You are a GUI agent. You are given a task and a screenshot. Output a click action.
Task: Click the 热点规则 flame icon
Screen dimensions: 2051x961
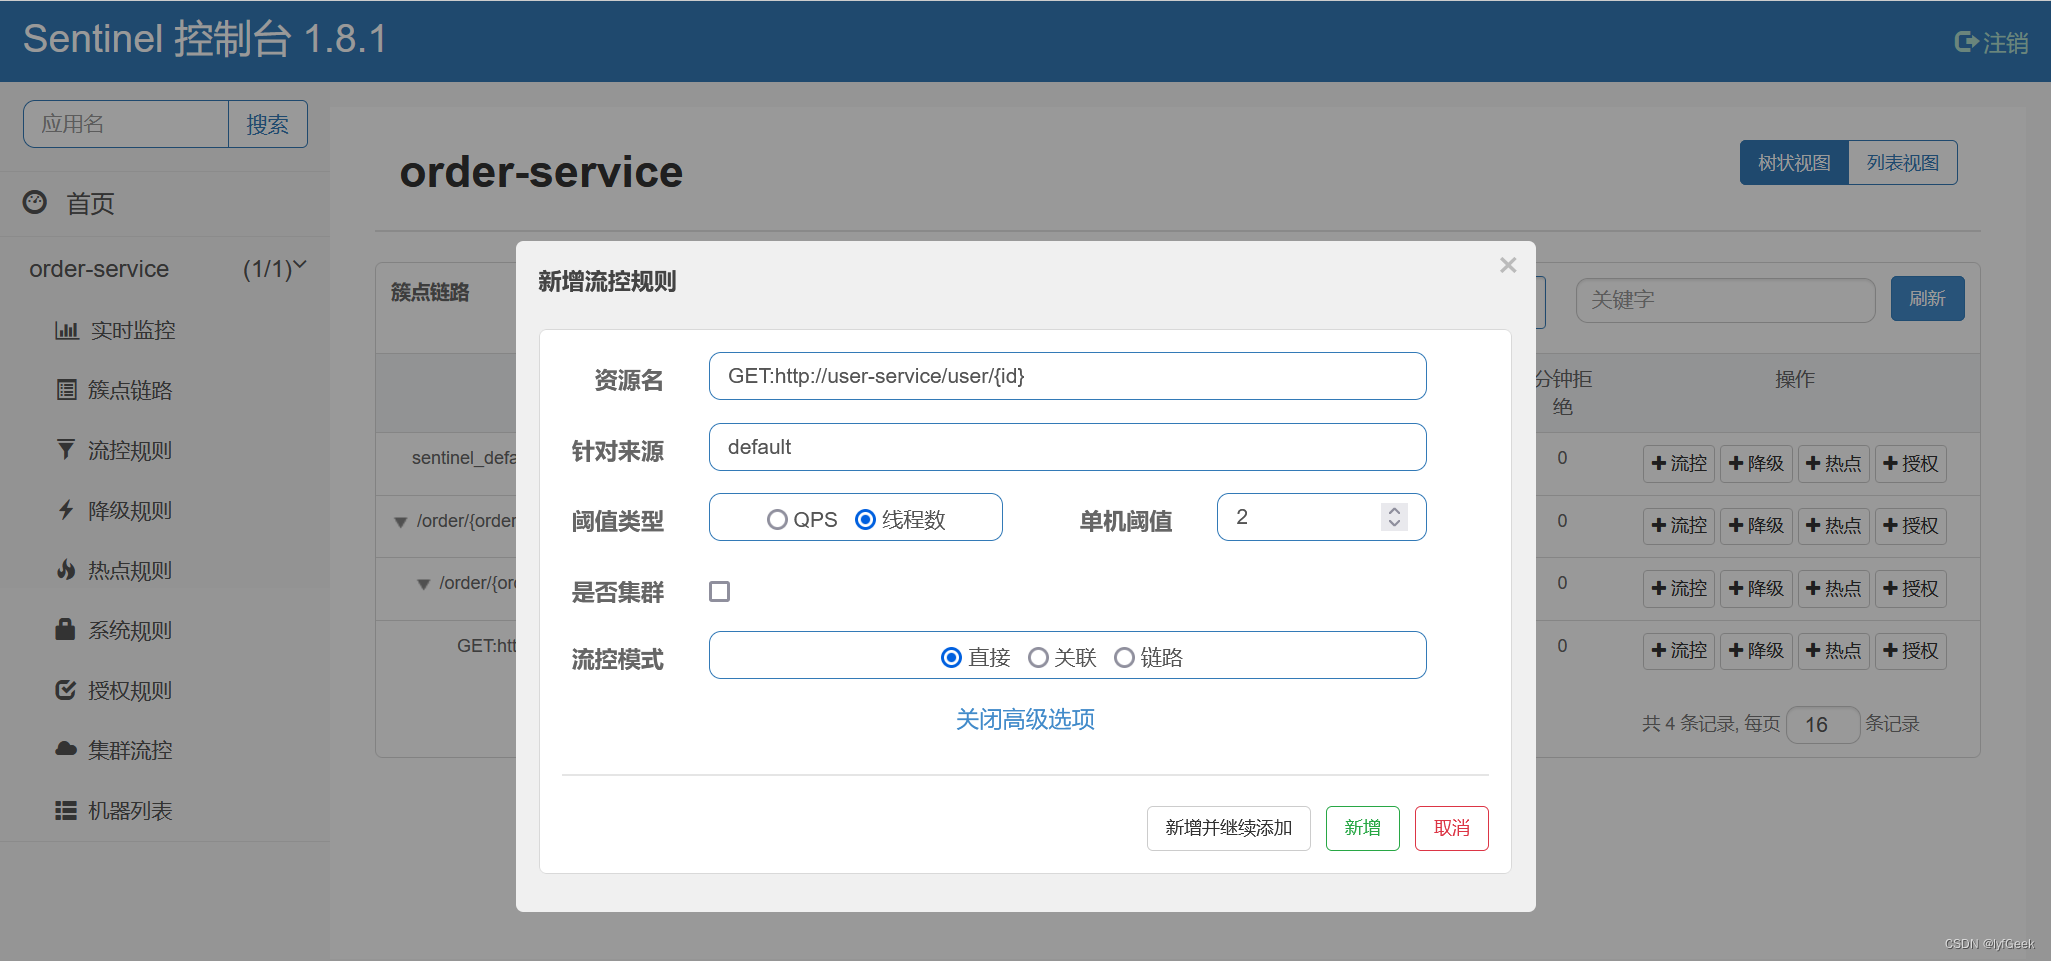pyautogui.click(x=66, y=570)
